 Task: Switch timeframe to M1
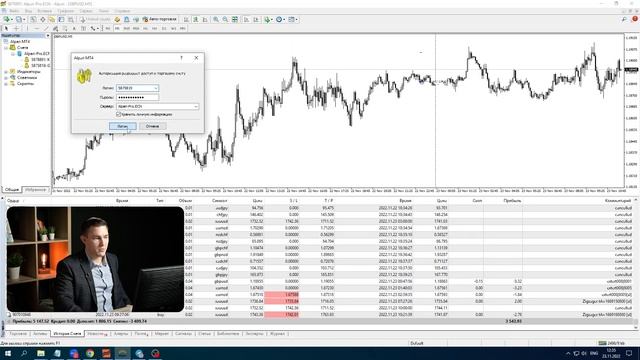click(108, 29)
